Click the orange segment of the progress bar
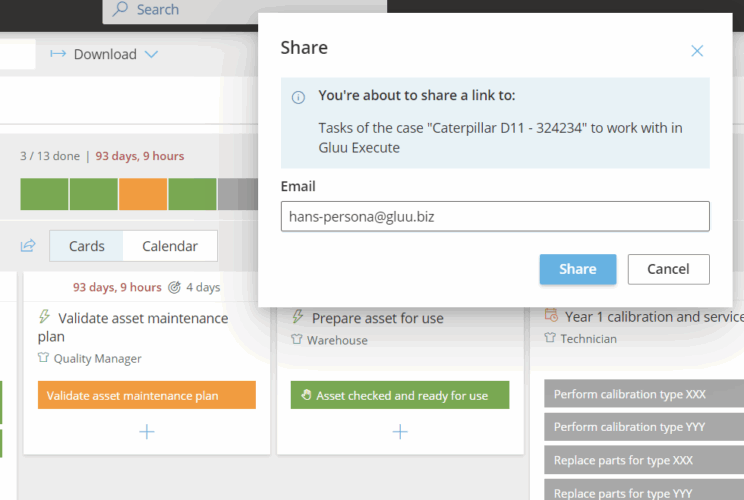The width and height of the screenshot is (744, 500). tap(143, 194)
